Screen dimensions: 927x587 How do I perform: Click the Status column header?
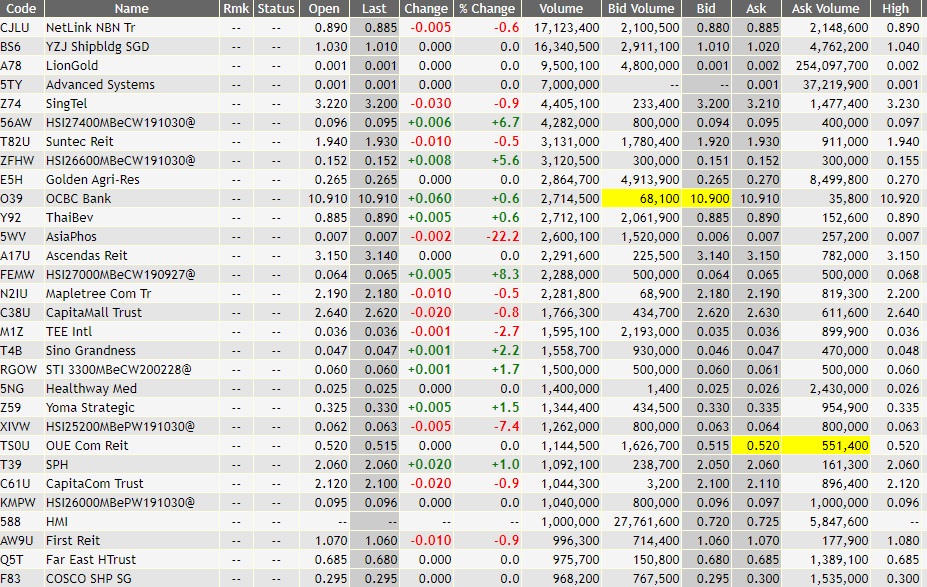[276, 8]
